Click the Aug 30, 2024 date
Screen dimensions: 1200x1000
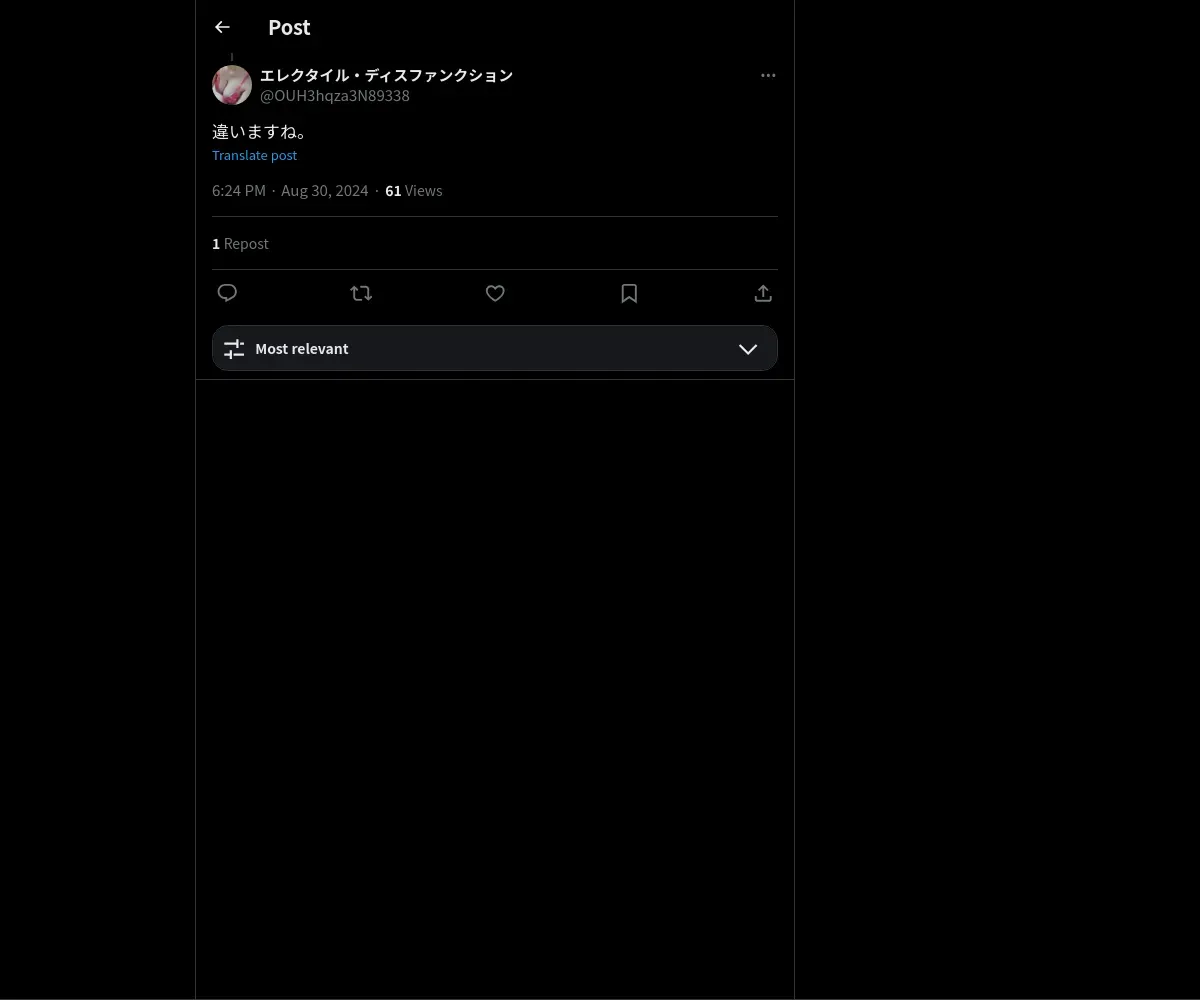(x=325, y=190)
